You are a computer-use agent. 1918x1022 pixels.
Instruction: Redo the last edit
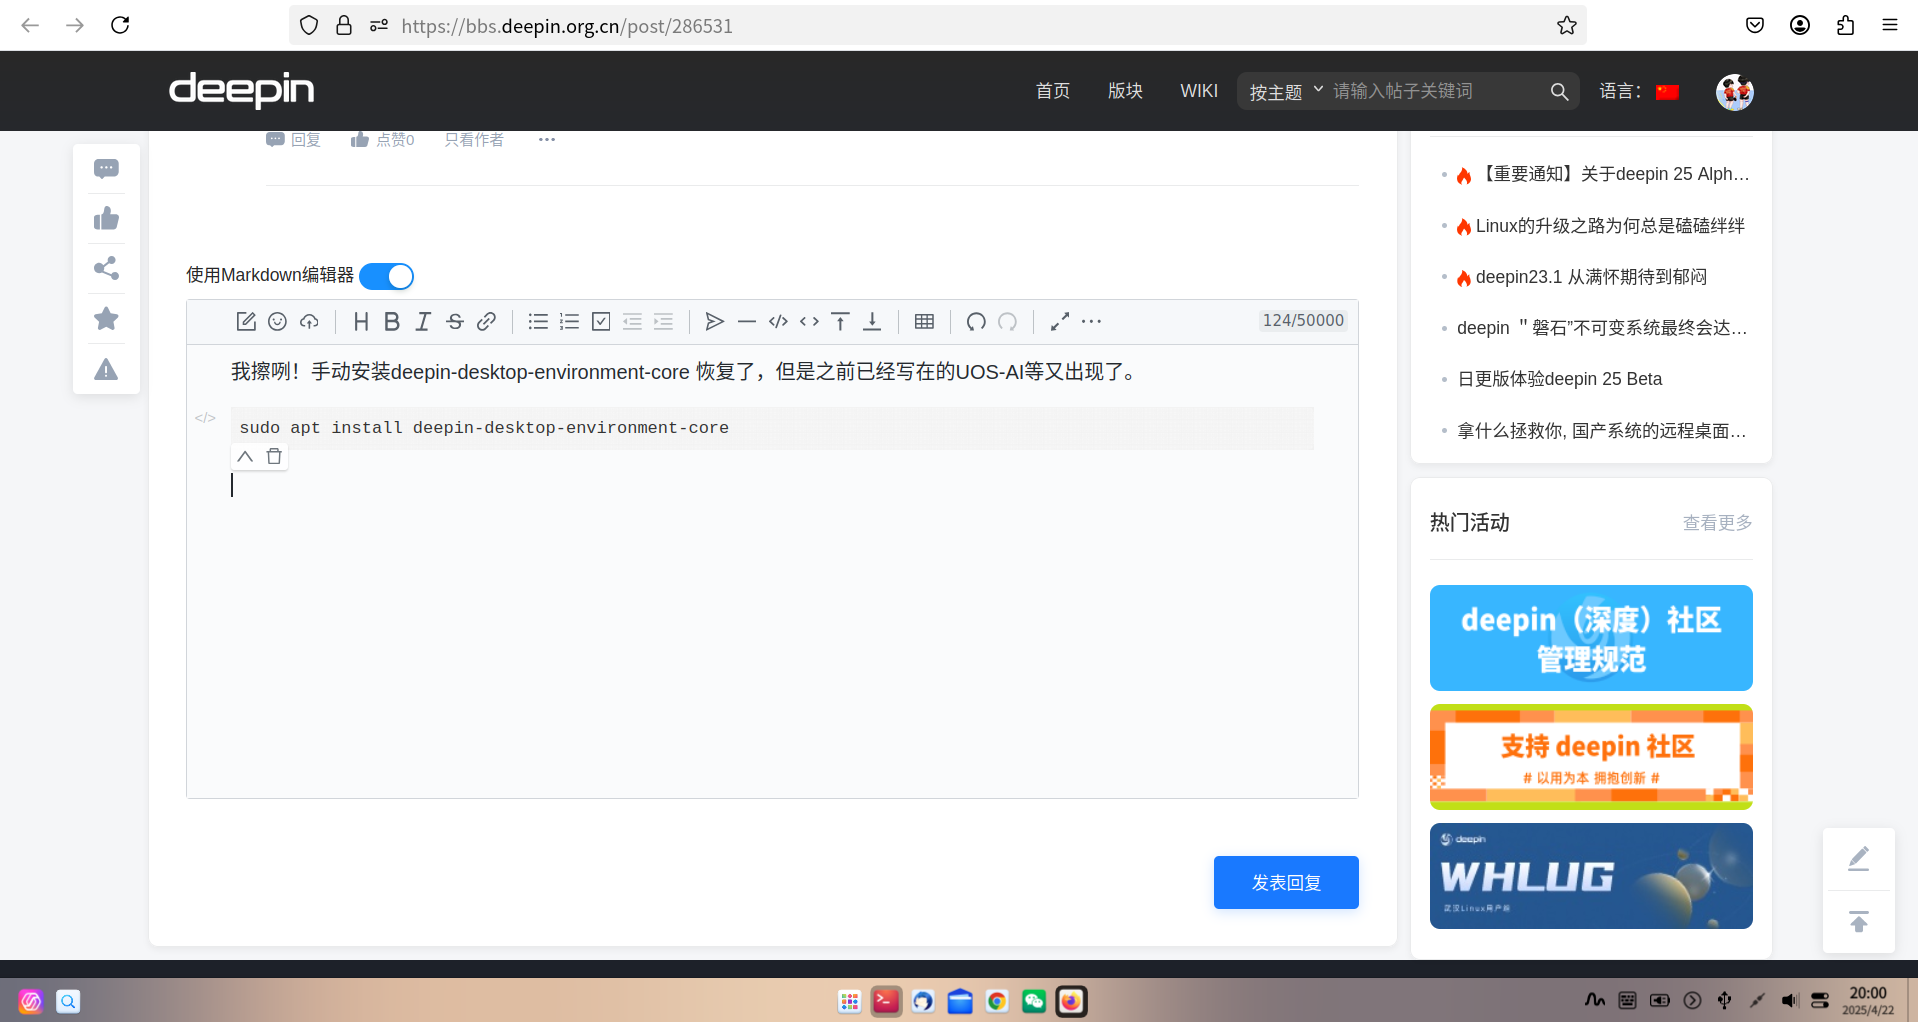tap(1008, 321)
